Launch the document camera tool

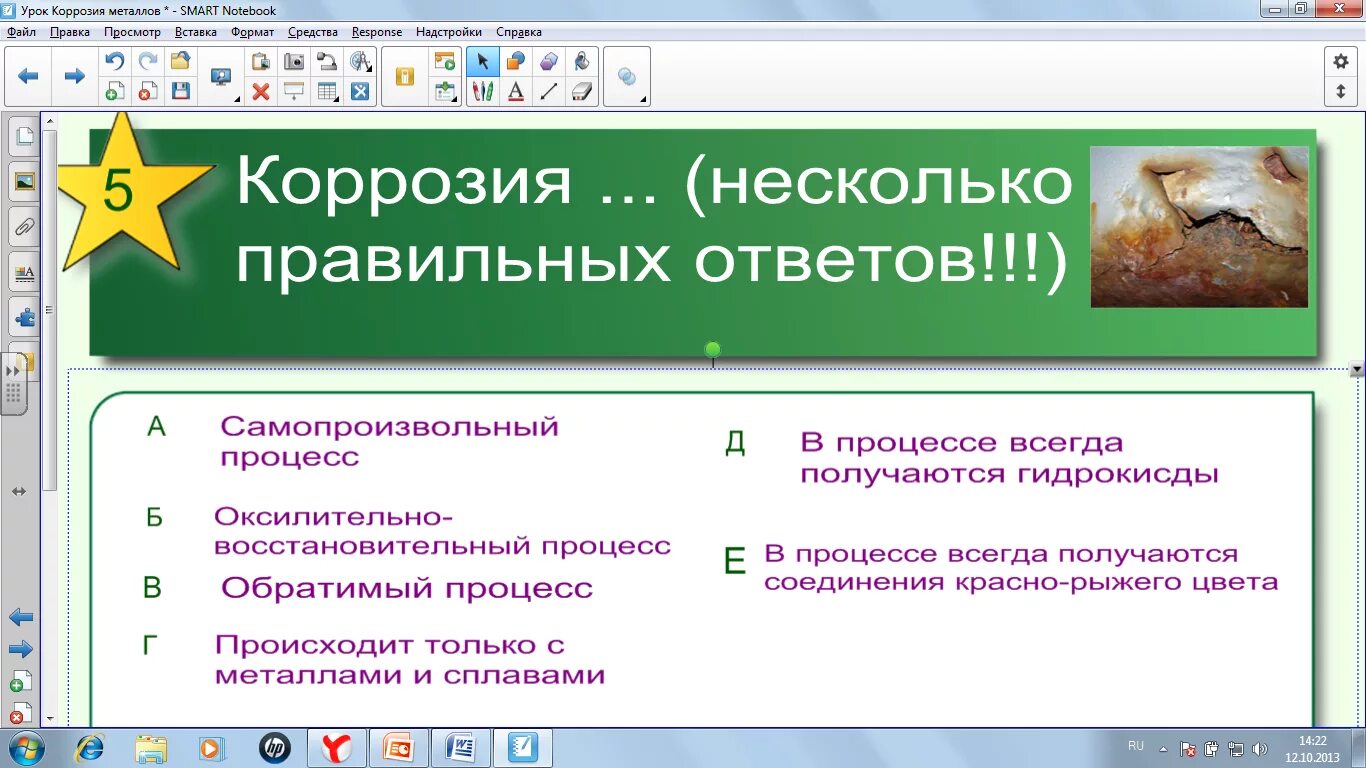pos(327,61)
